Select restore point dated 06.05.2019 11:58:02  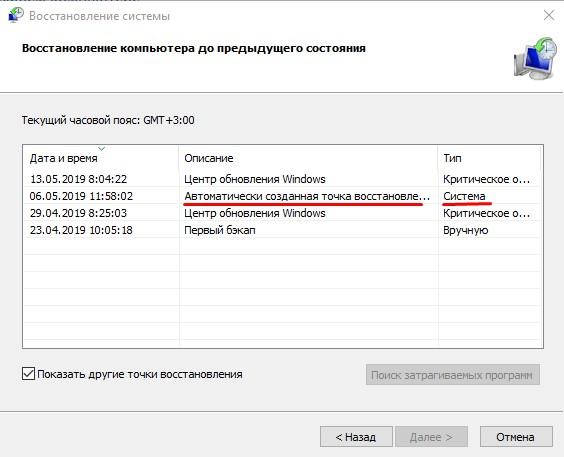(283, 196)
